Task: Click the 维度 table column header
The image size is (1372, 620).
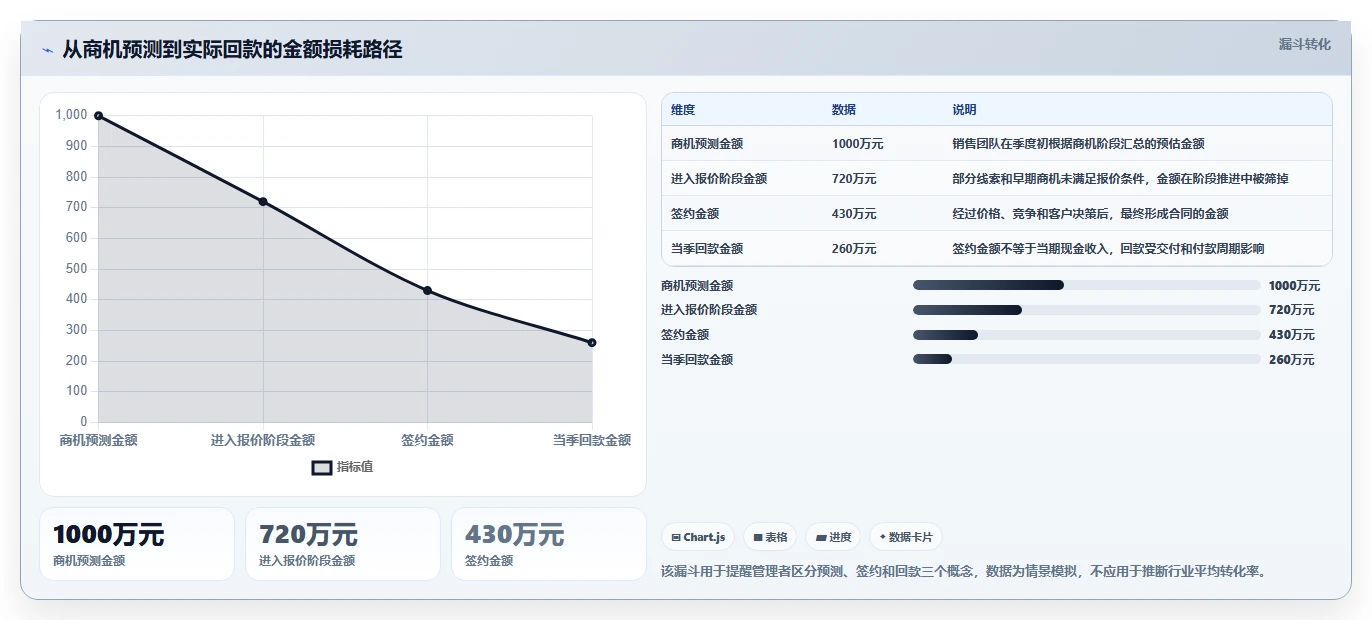Action: (x=683, y=110)
